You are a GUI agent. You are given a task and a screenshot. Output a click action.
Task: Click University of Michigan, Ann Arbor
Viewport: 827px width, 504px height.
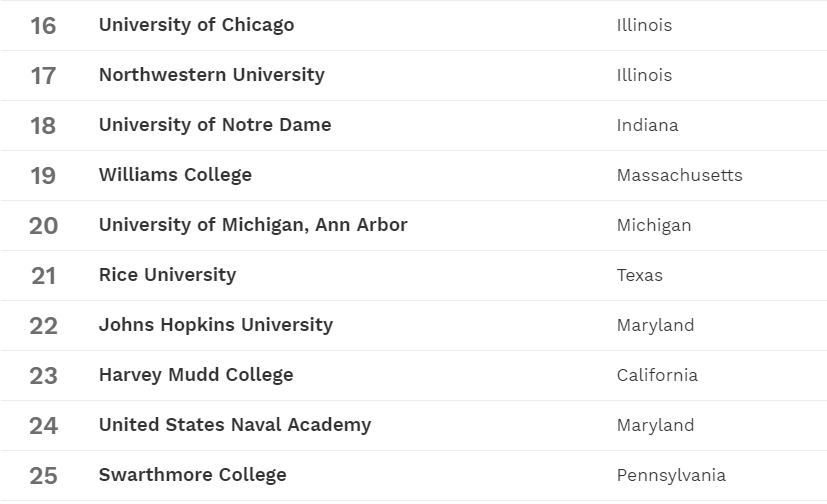click(x=252, y=225)
